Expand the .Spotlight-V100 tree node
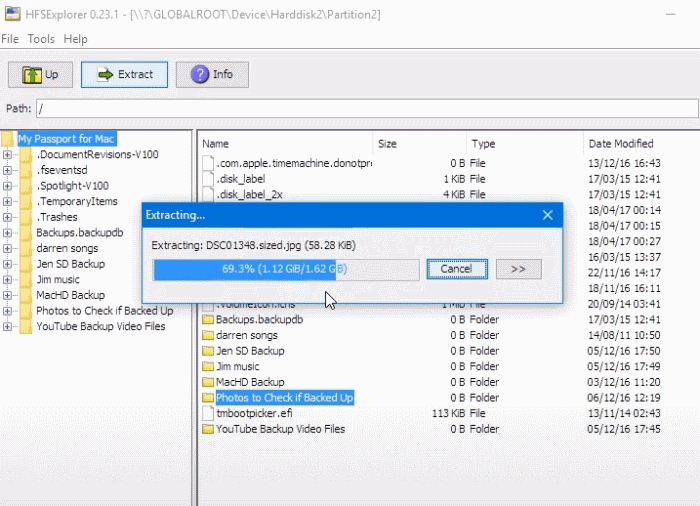This screenshot has height=506, width=700. pos(7,186)
